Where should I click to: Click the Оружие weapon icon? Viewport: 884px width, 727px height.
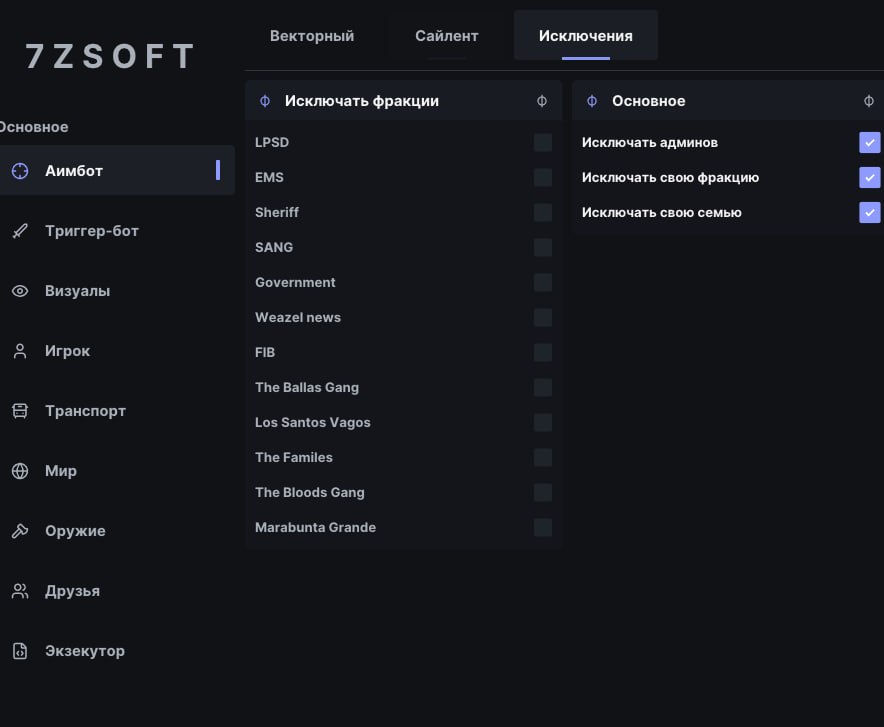[20, 531]
